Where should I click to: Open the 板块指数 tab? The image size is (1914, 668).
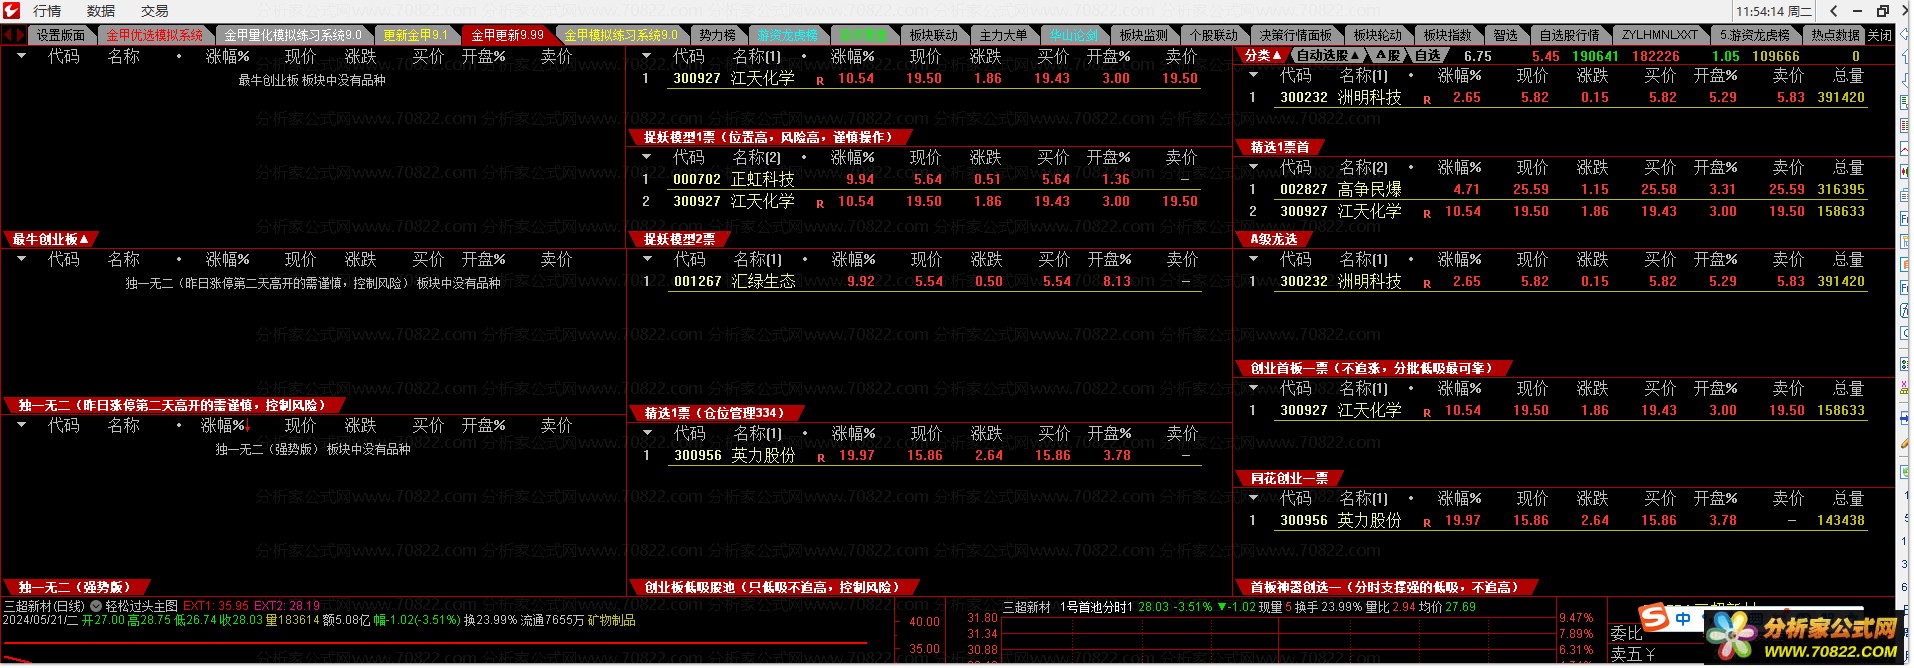1447,35
